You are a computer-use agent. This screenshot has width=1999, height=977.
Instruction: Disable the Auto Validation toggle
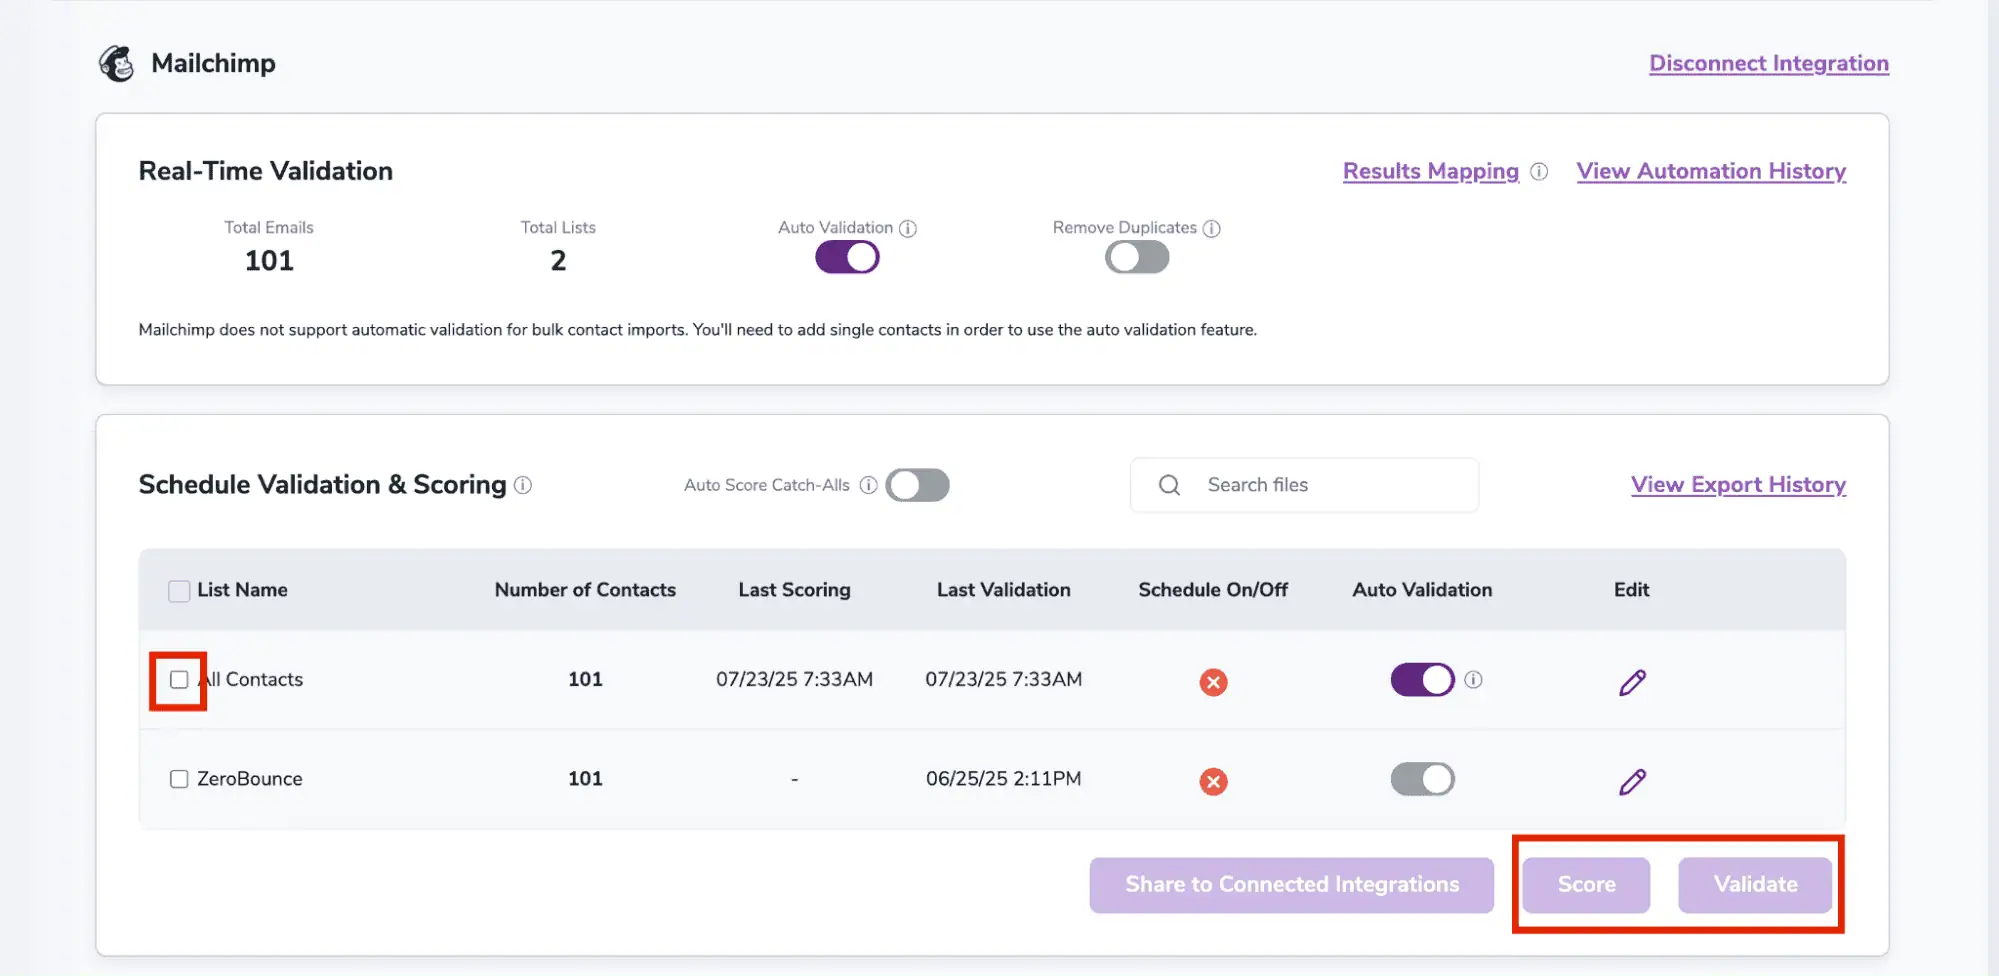(x=846, y=257)
